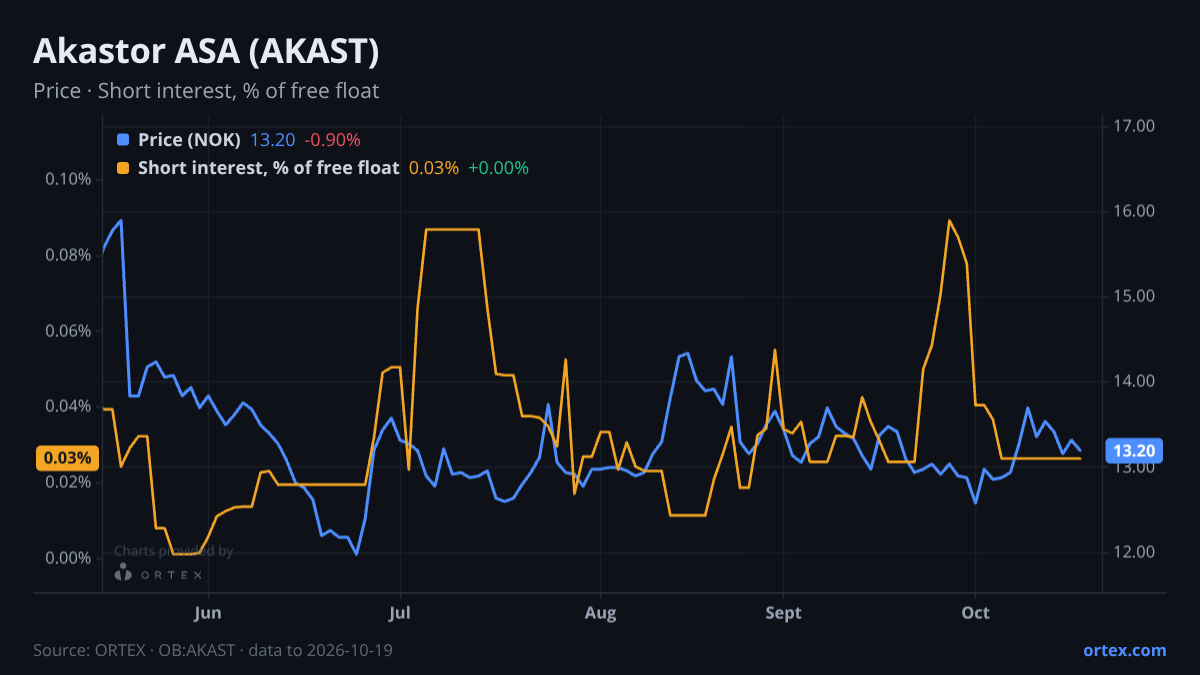Screen dimensions: 1200x675
Task: Click the chart title 'Akastor ASA (AKAST)'
Action: 206,51
